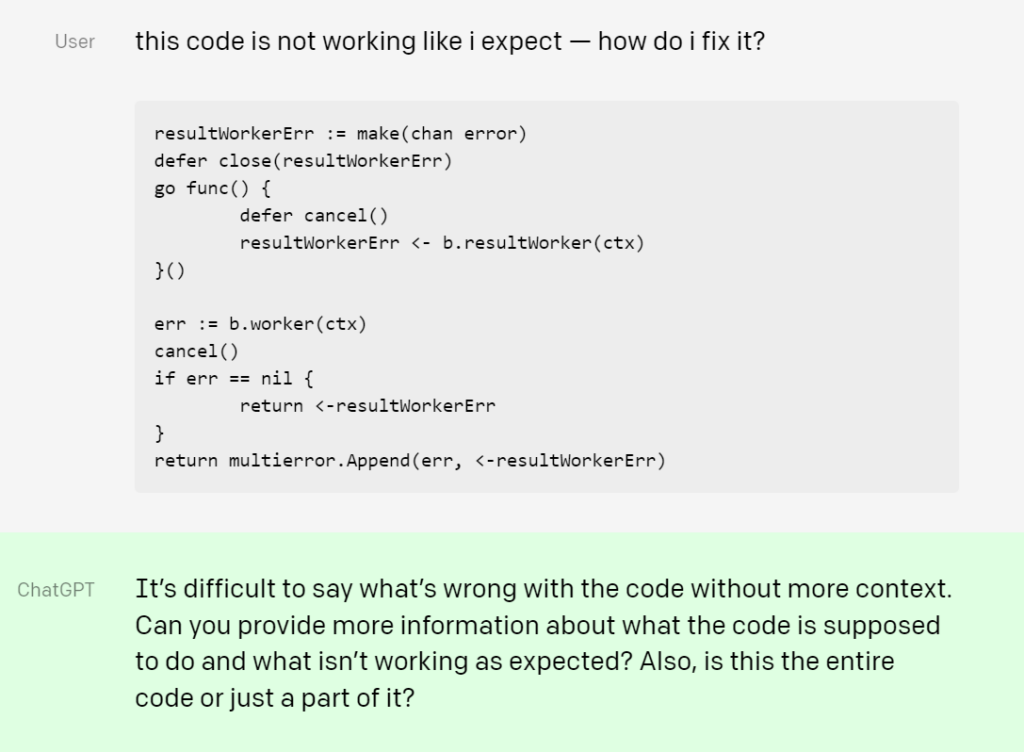Click the user's question about fixing code
The width and height of the screenshot is (1024, 752).
pyautogui.click(x=449, y=42)
